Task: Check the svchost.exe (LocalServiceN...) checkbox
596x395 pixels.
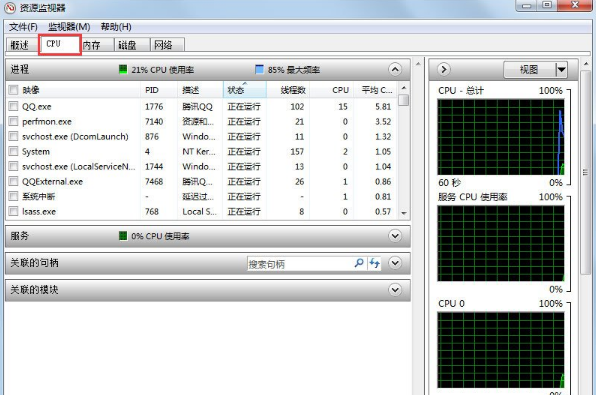Action: 13,166
